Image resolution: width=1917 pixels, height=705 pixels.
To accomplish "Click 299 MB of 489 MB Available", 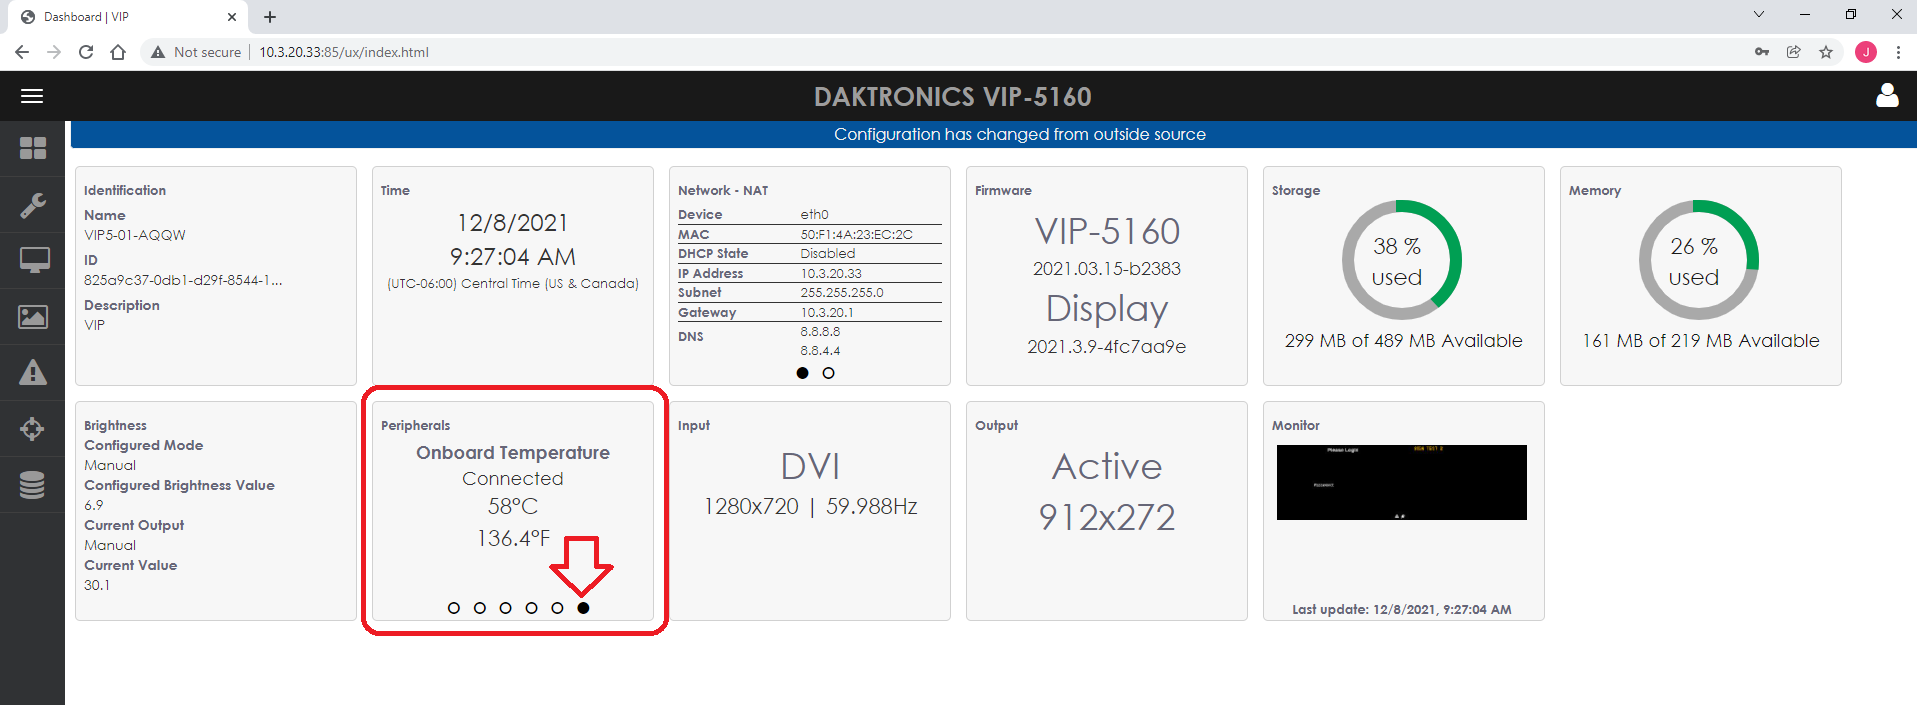I will click(1404, 341).
